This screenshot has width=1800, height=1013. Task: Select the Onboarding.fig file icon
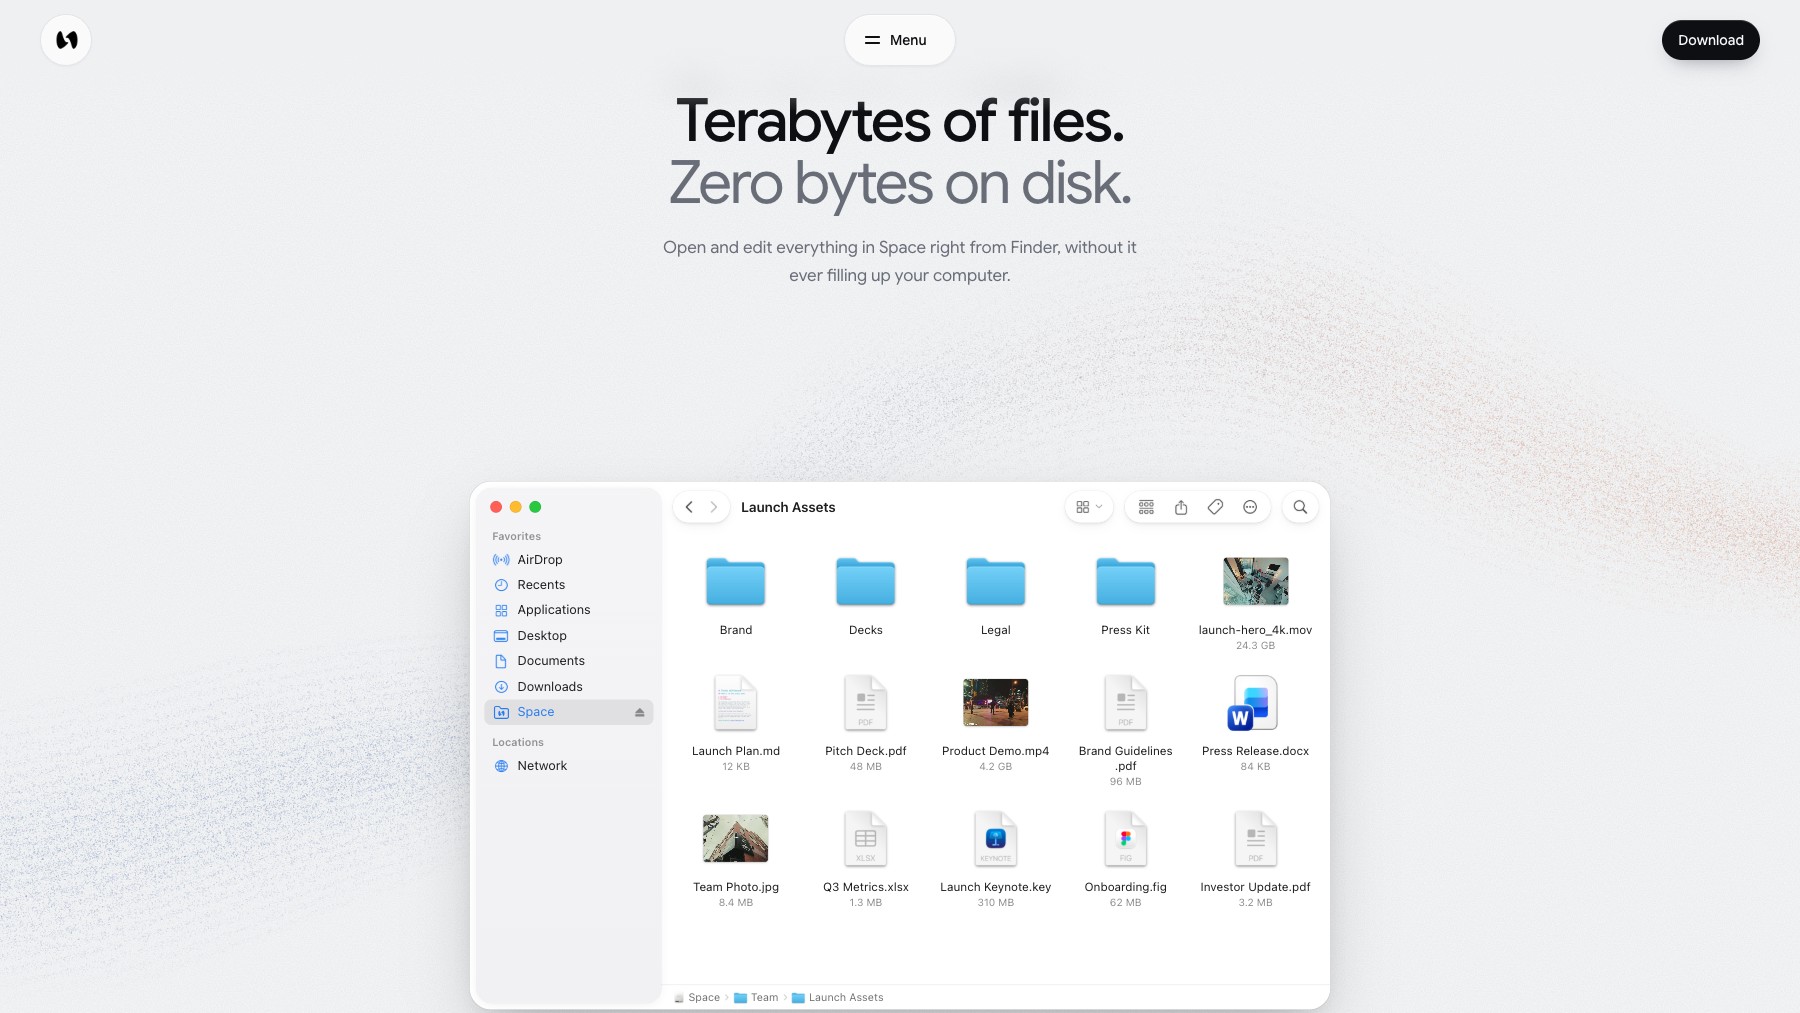(x=1126, y=838)
